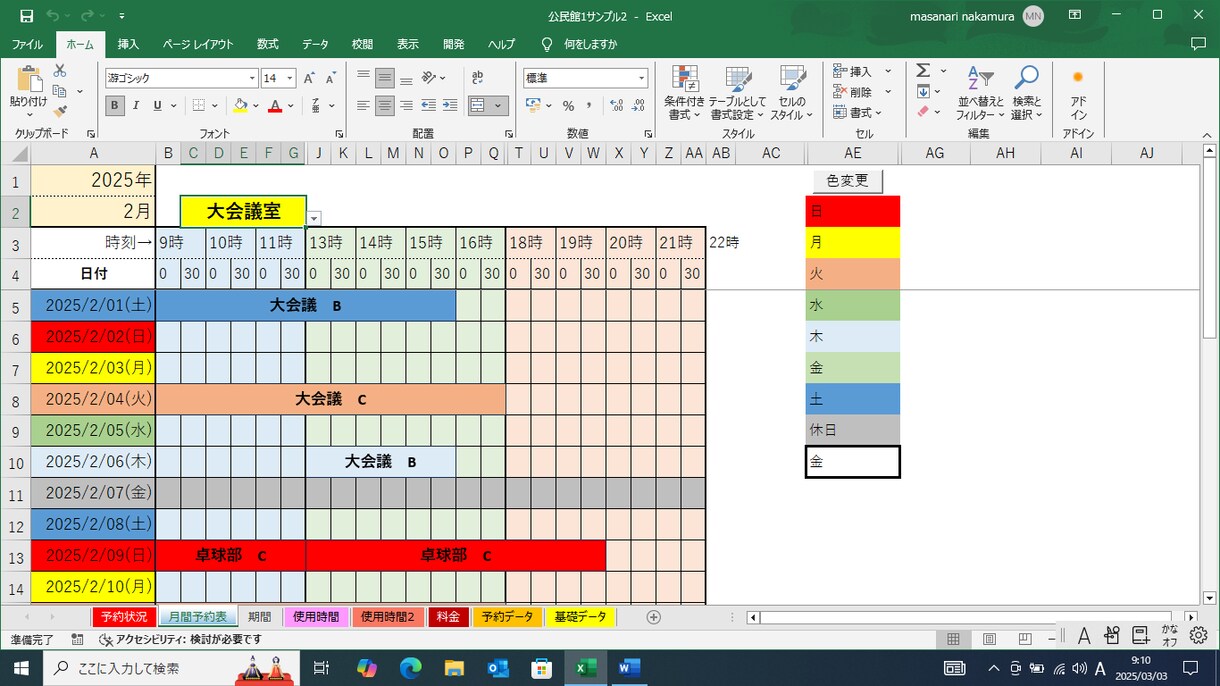Click the orientation angled text icon
This screenshot has width=1220, height=686.
(430, 78)
